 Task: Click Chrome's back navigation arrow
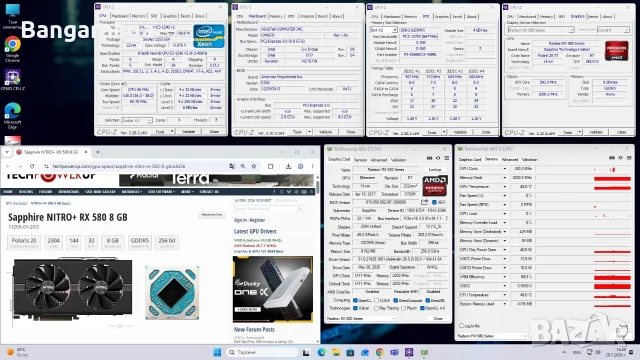(8, 166)
